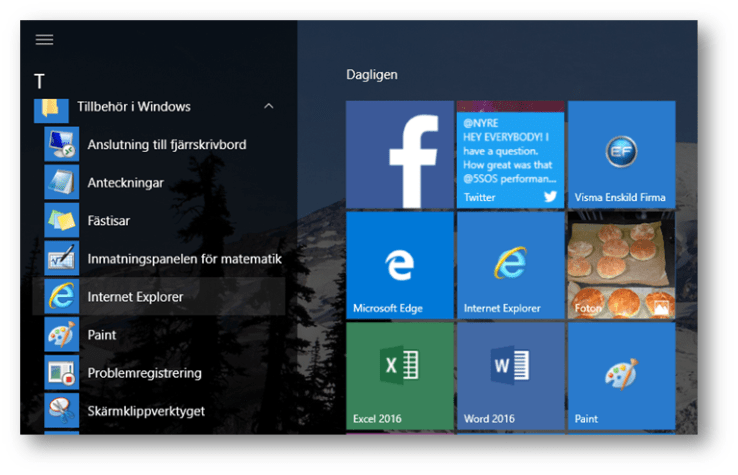738x475 pixels.
Task: Open Problemregistrering icon
Action: point(62,373)
